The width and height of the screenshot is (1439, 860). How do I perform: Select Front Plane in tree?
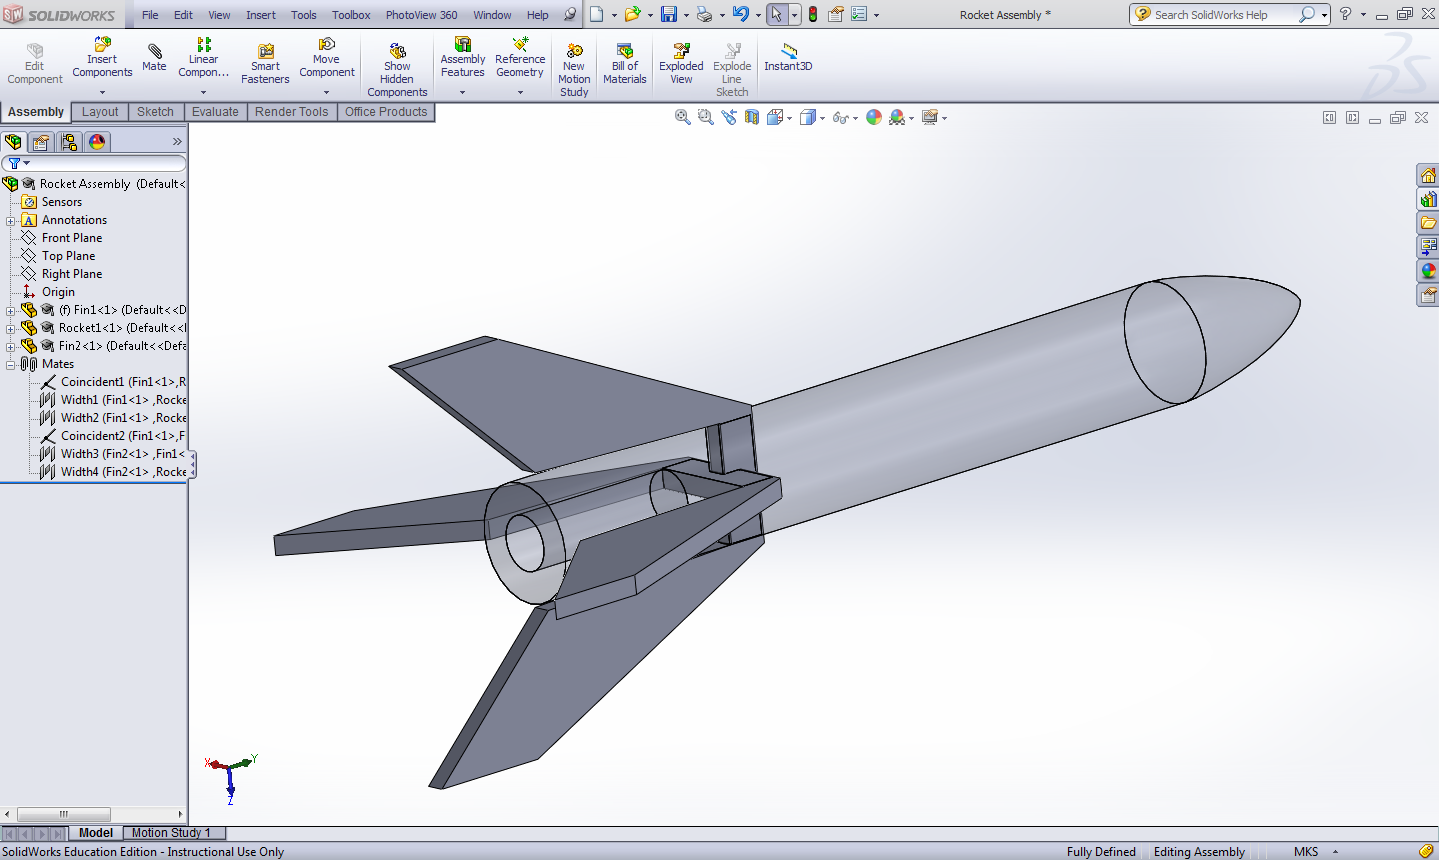click(71, 238)
